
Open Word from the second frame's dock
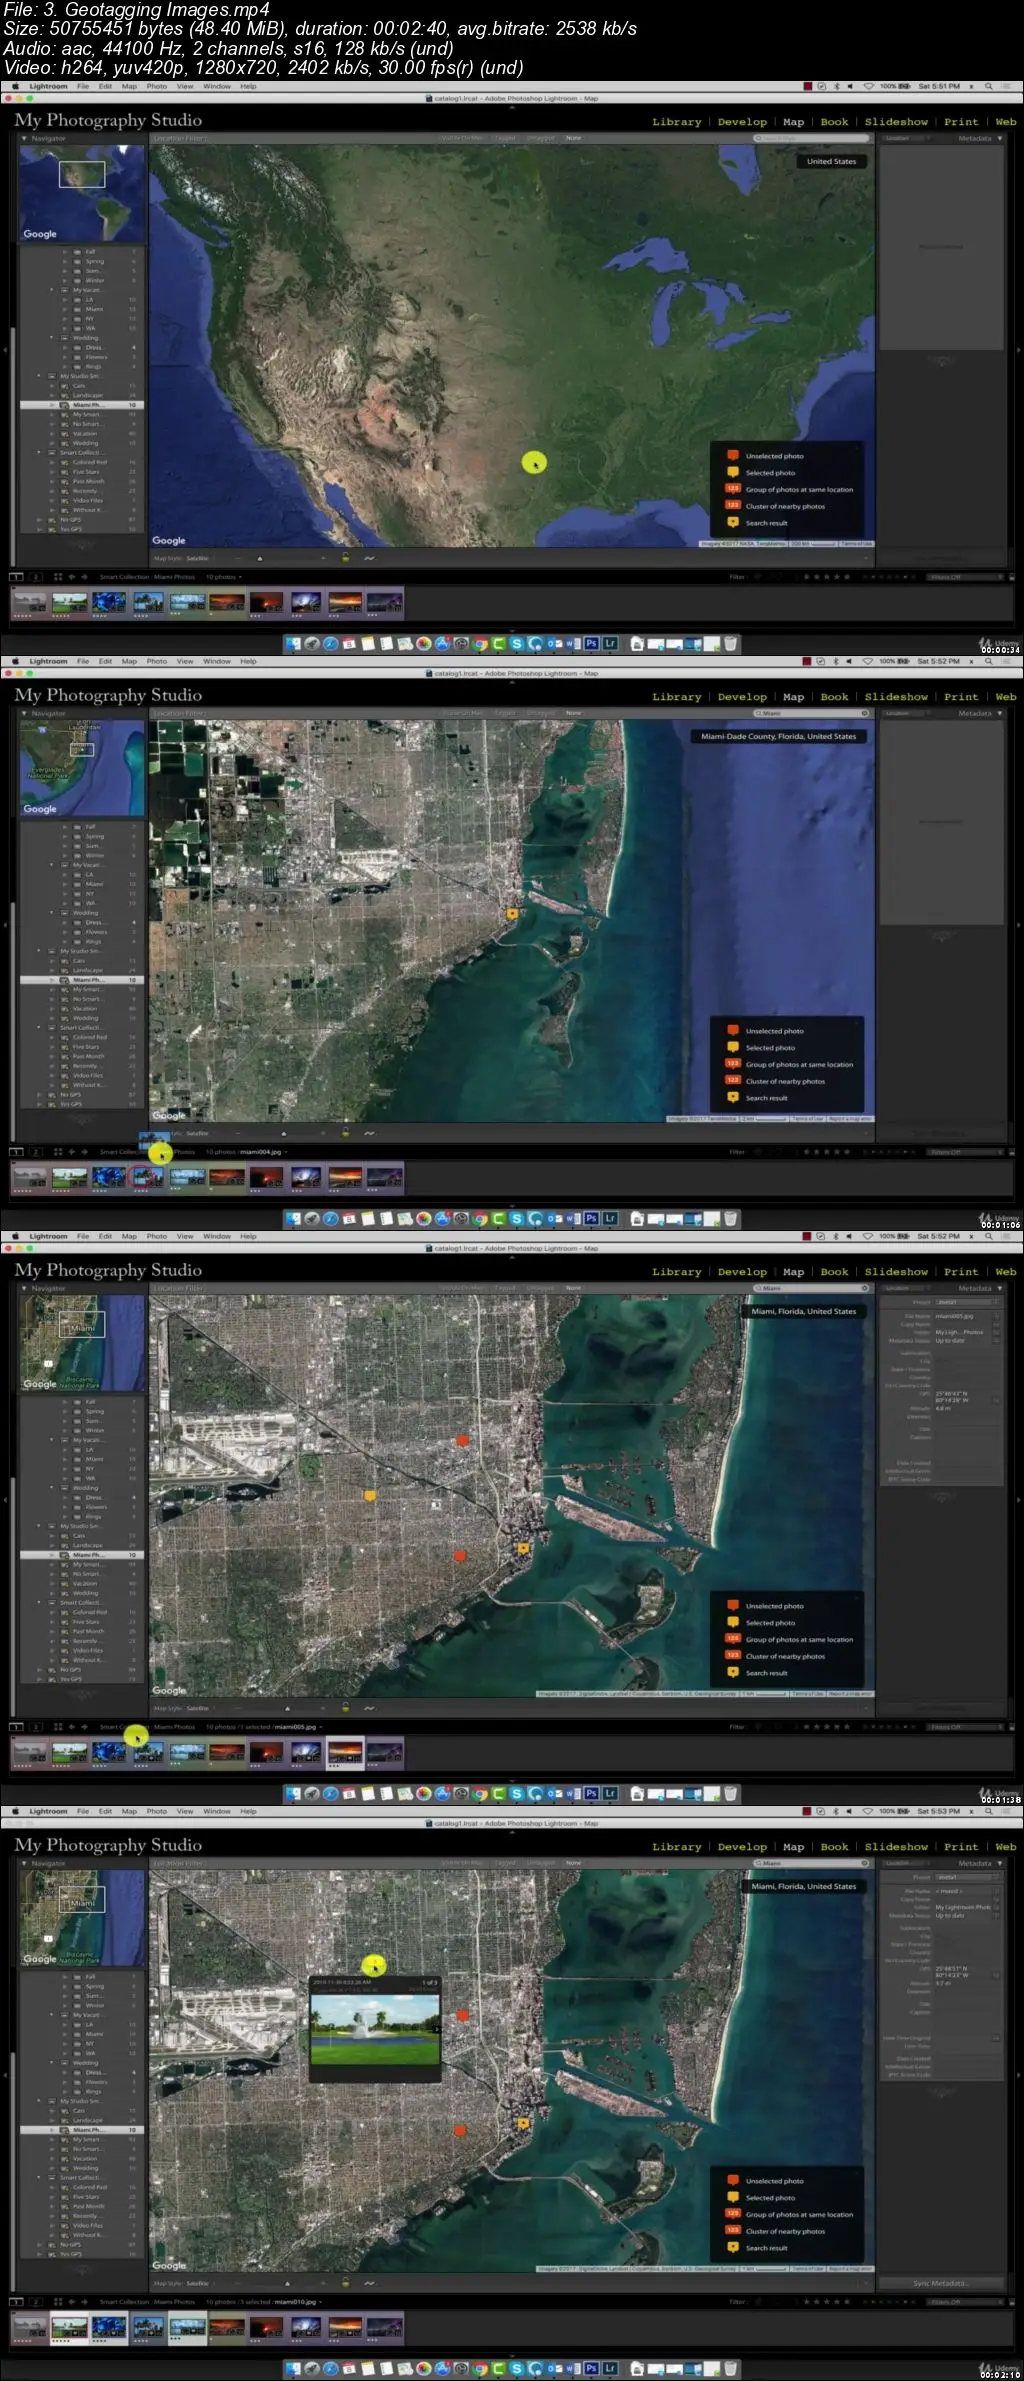[573, 1219]
